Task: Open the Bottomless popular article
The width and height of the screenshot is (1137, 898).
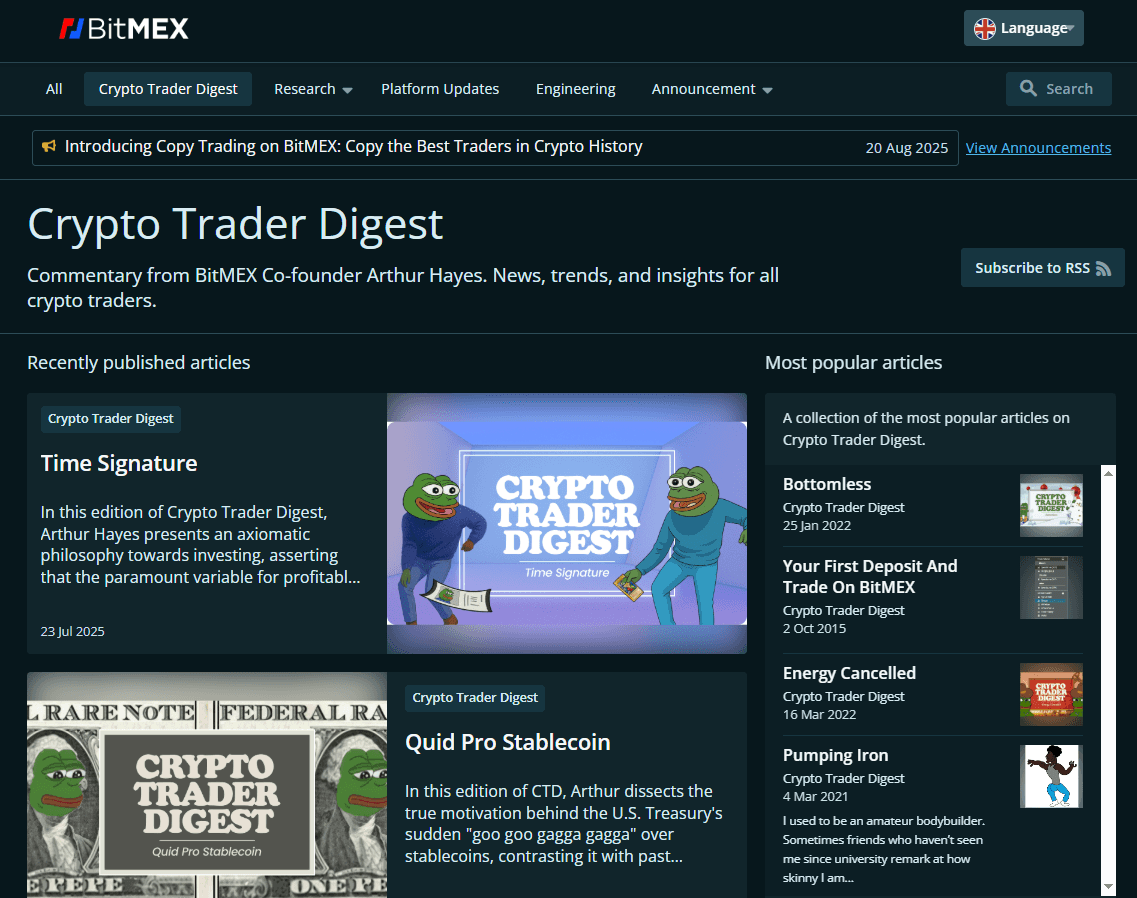Action: pos(827,485)
